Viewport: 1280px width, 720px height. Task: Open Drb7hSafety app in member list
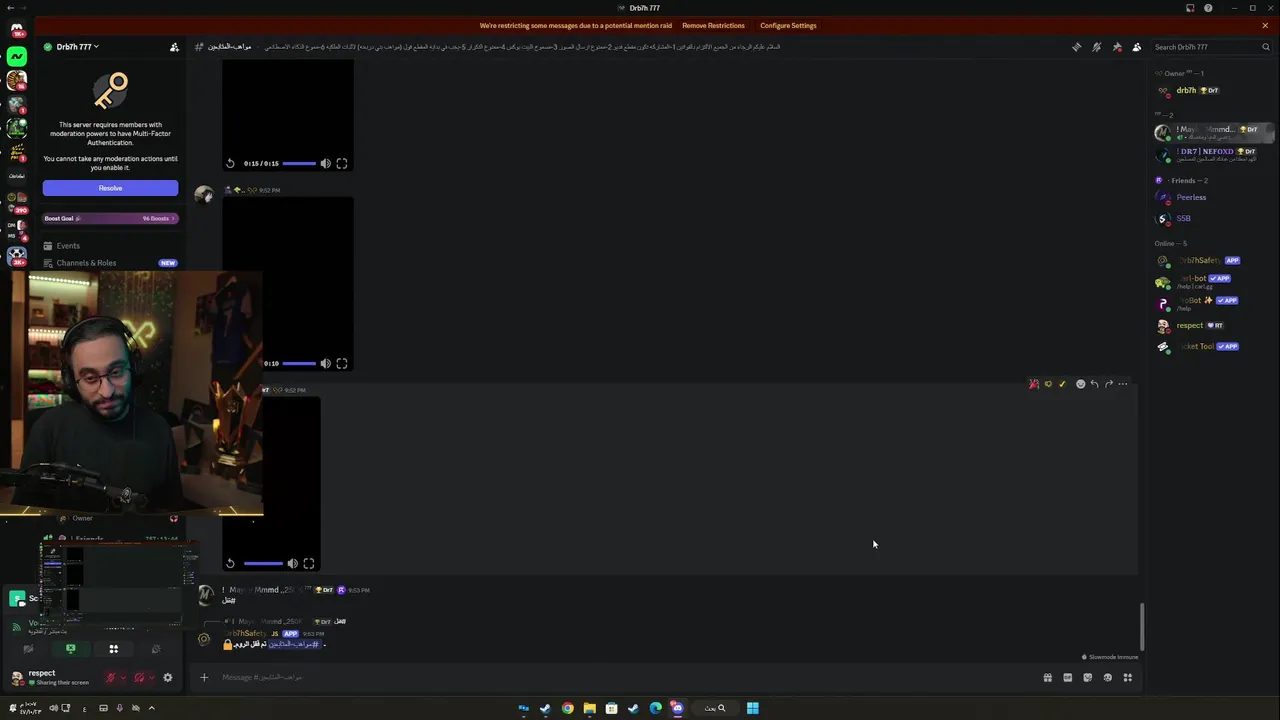(x=1213, y=260)
